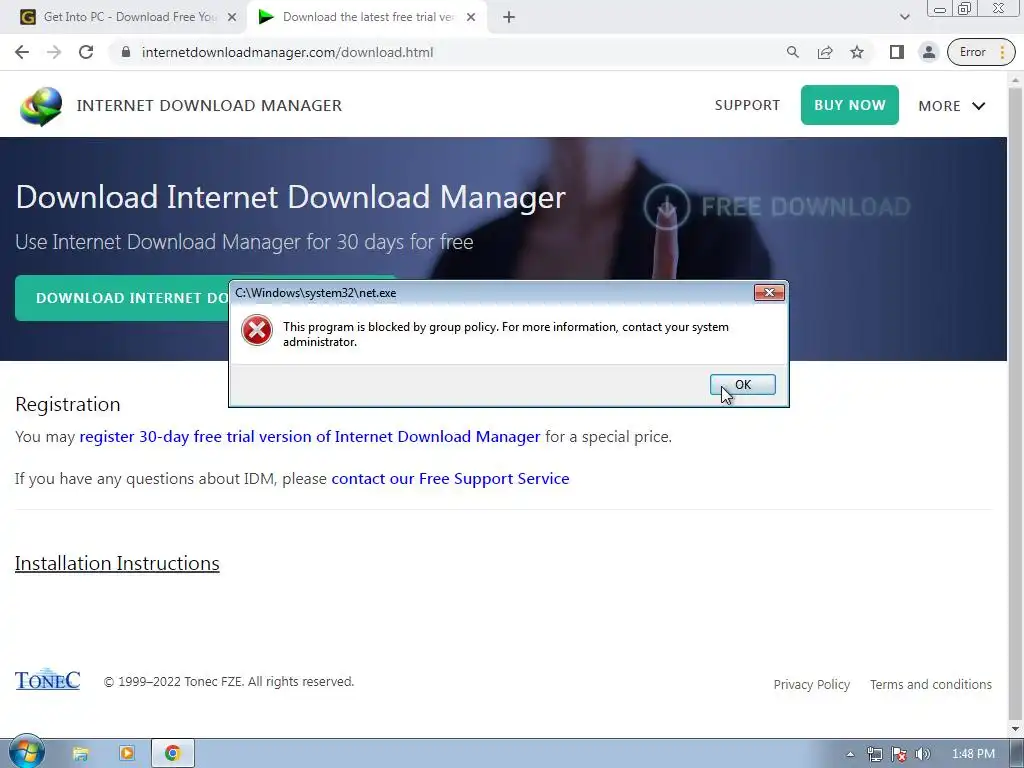Image resolution: width=1024 pixels, height=768 pixels.
Task: Close the net.exe dialog with the X
Action: (769, 293)
